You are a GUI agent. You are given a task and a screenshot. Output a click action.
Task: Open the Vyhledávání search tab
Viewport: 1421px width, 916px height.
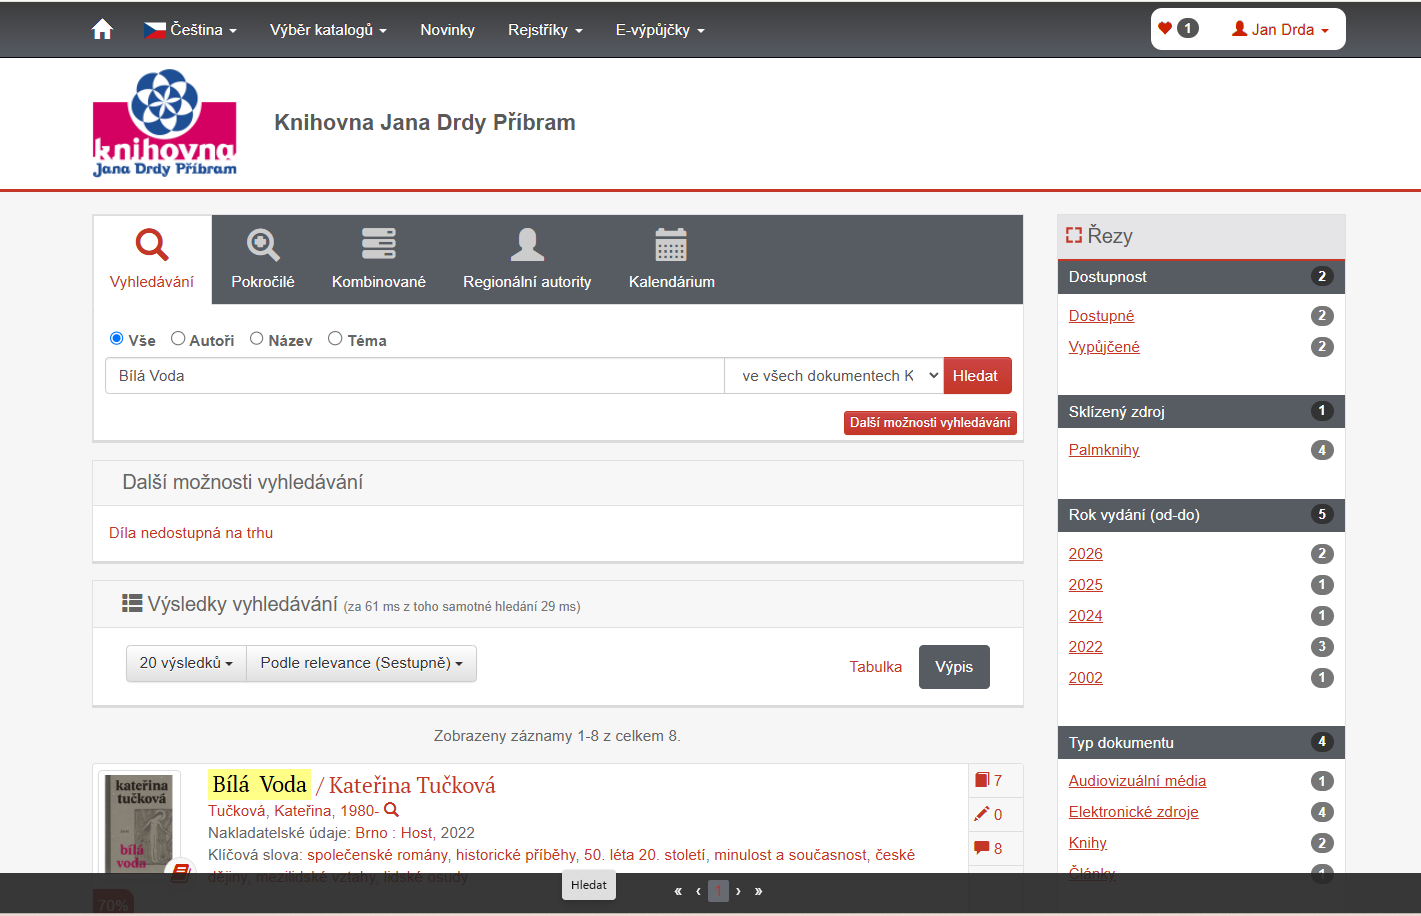pos(152,259)
